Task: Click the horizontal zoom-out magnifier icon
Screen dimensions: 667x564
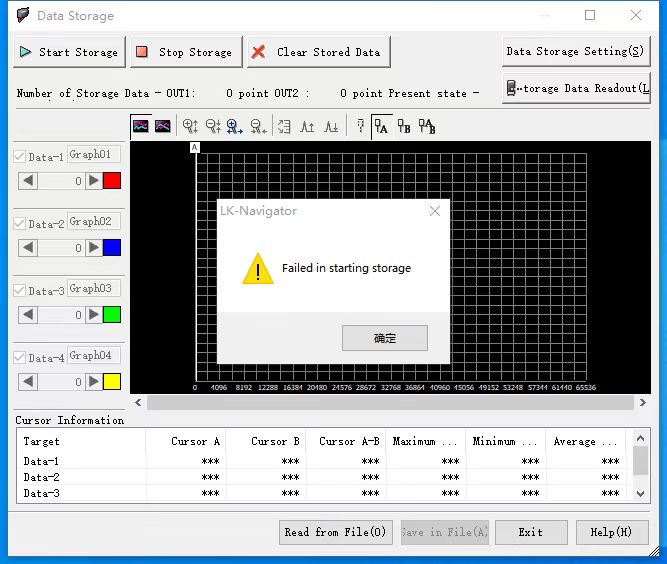Action: tap(258, 126)
